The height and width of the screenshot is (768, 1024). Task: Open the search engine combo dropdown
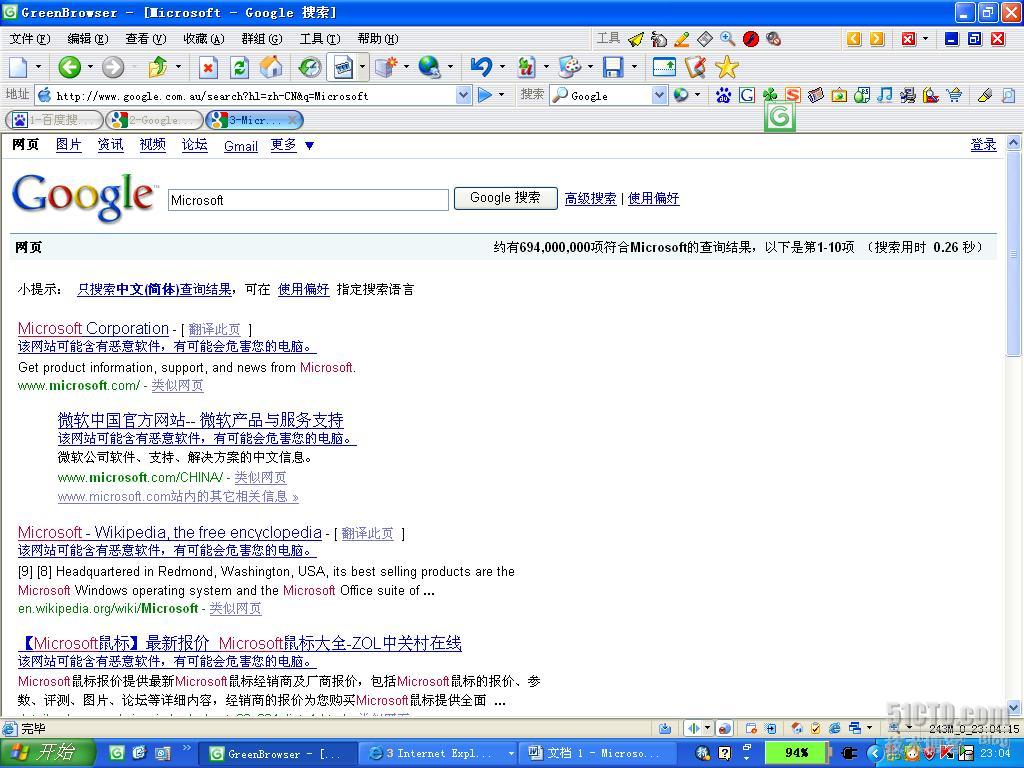[659, 95]
